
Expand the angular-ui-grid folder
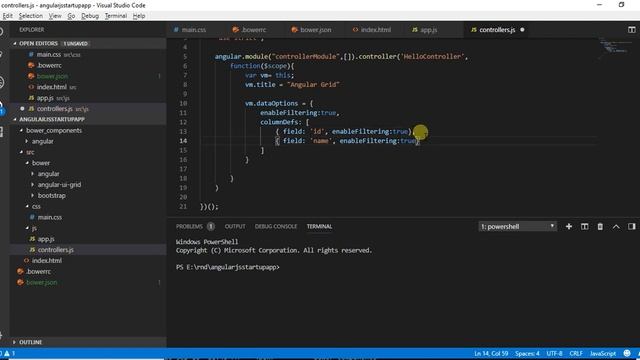click(33, 184)
